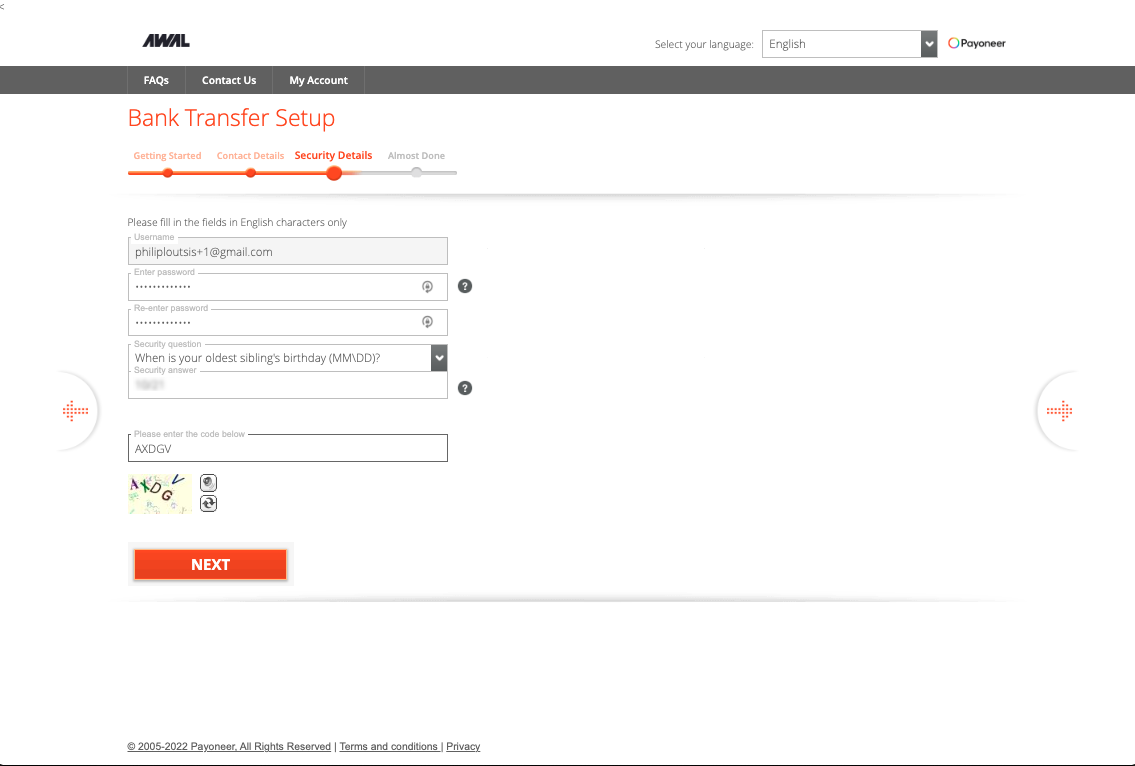Expand the Security question dropdown

438,358
